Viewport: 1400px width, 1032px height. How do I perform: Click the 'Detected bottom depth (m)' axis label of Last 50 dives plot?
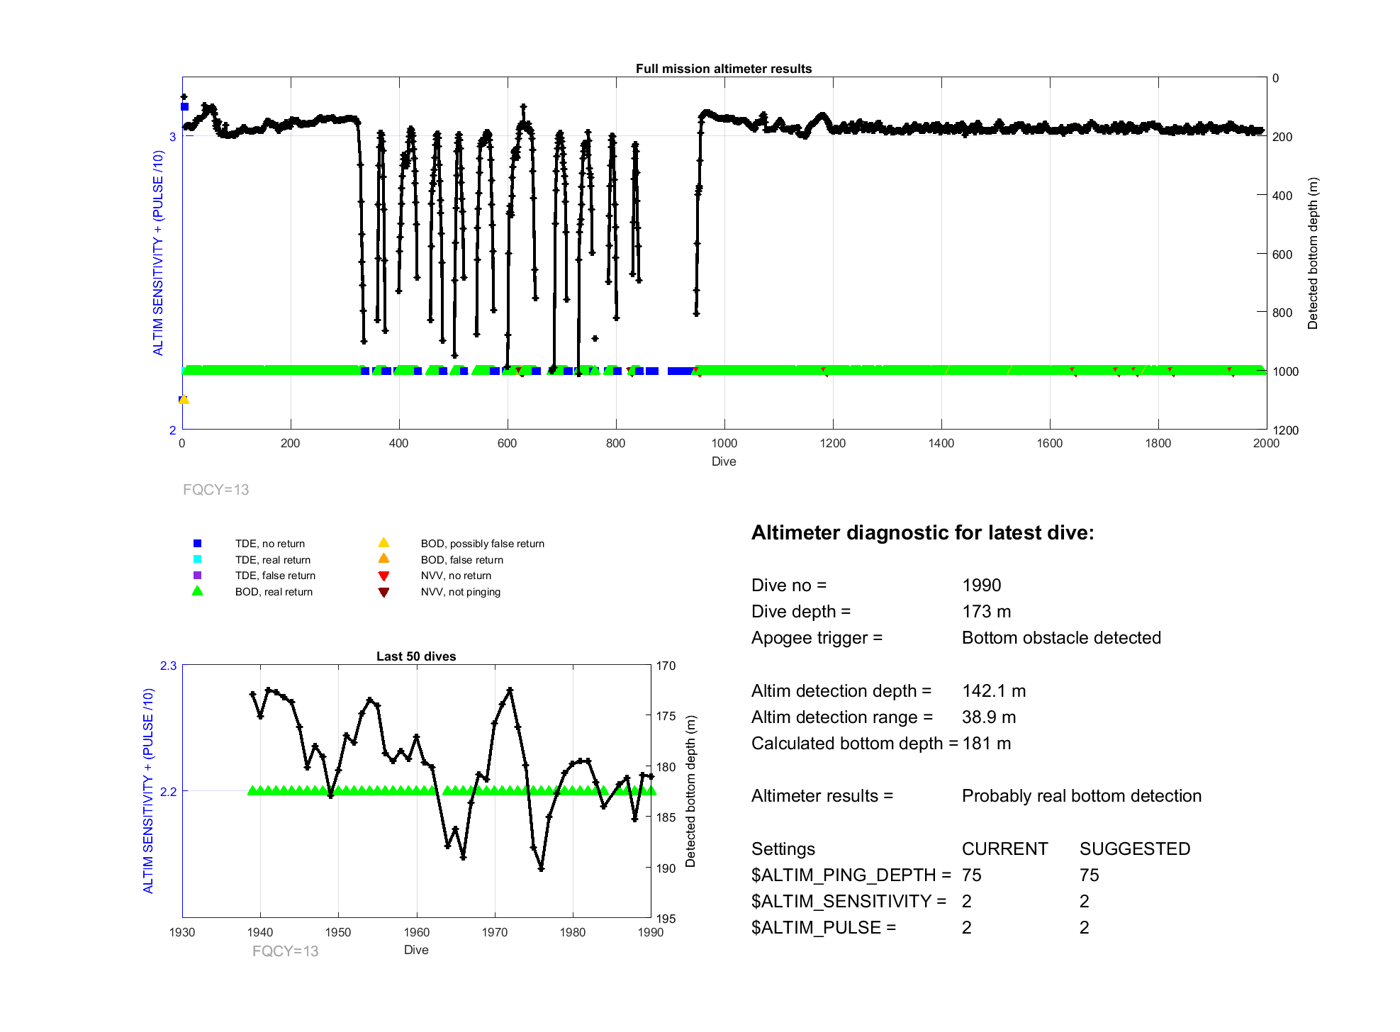690,791
